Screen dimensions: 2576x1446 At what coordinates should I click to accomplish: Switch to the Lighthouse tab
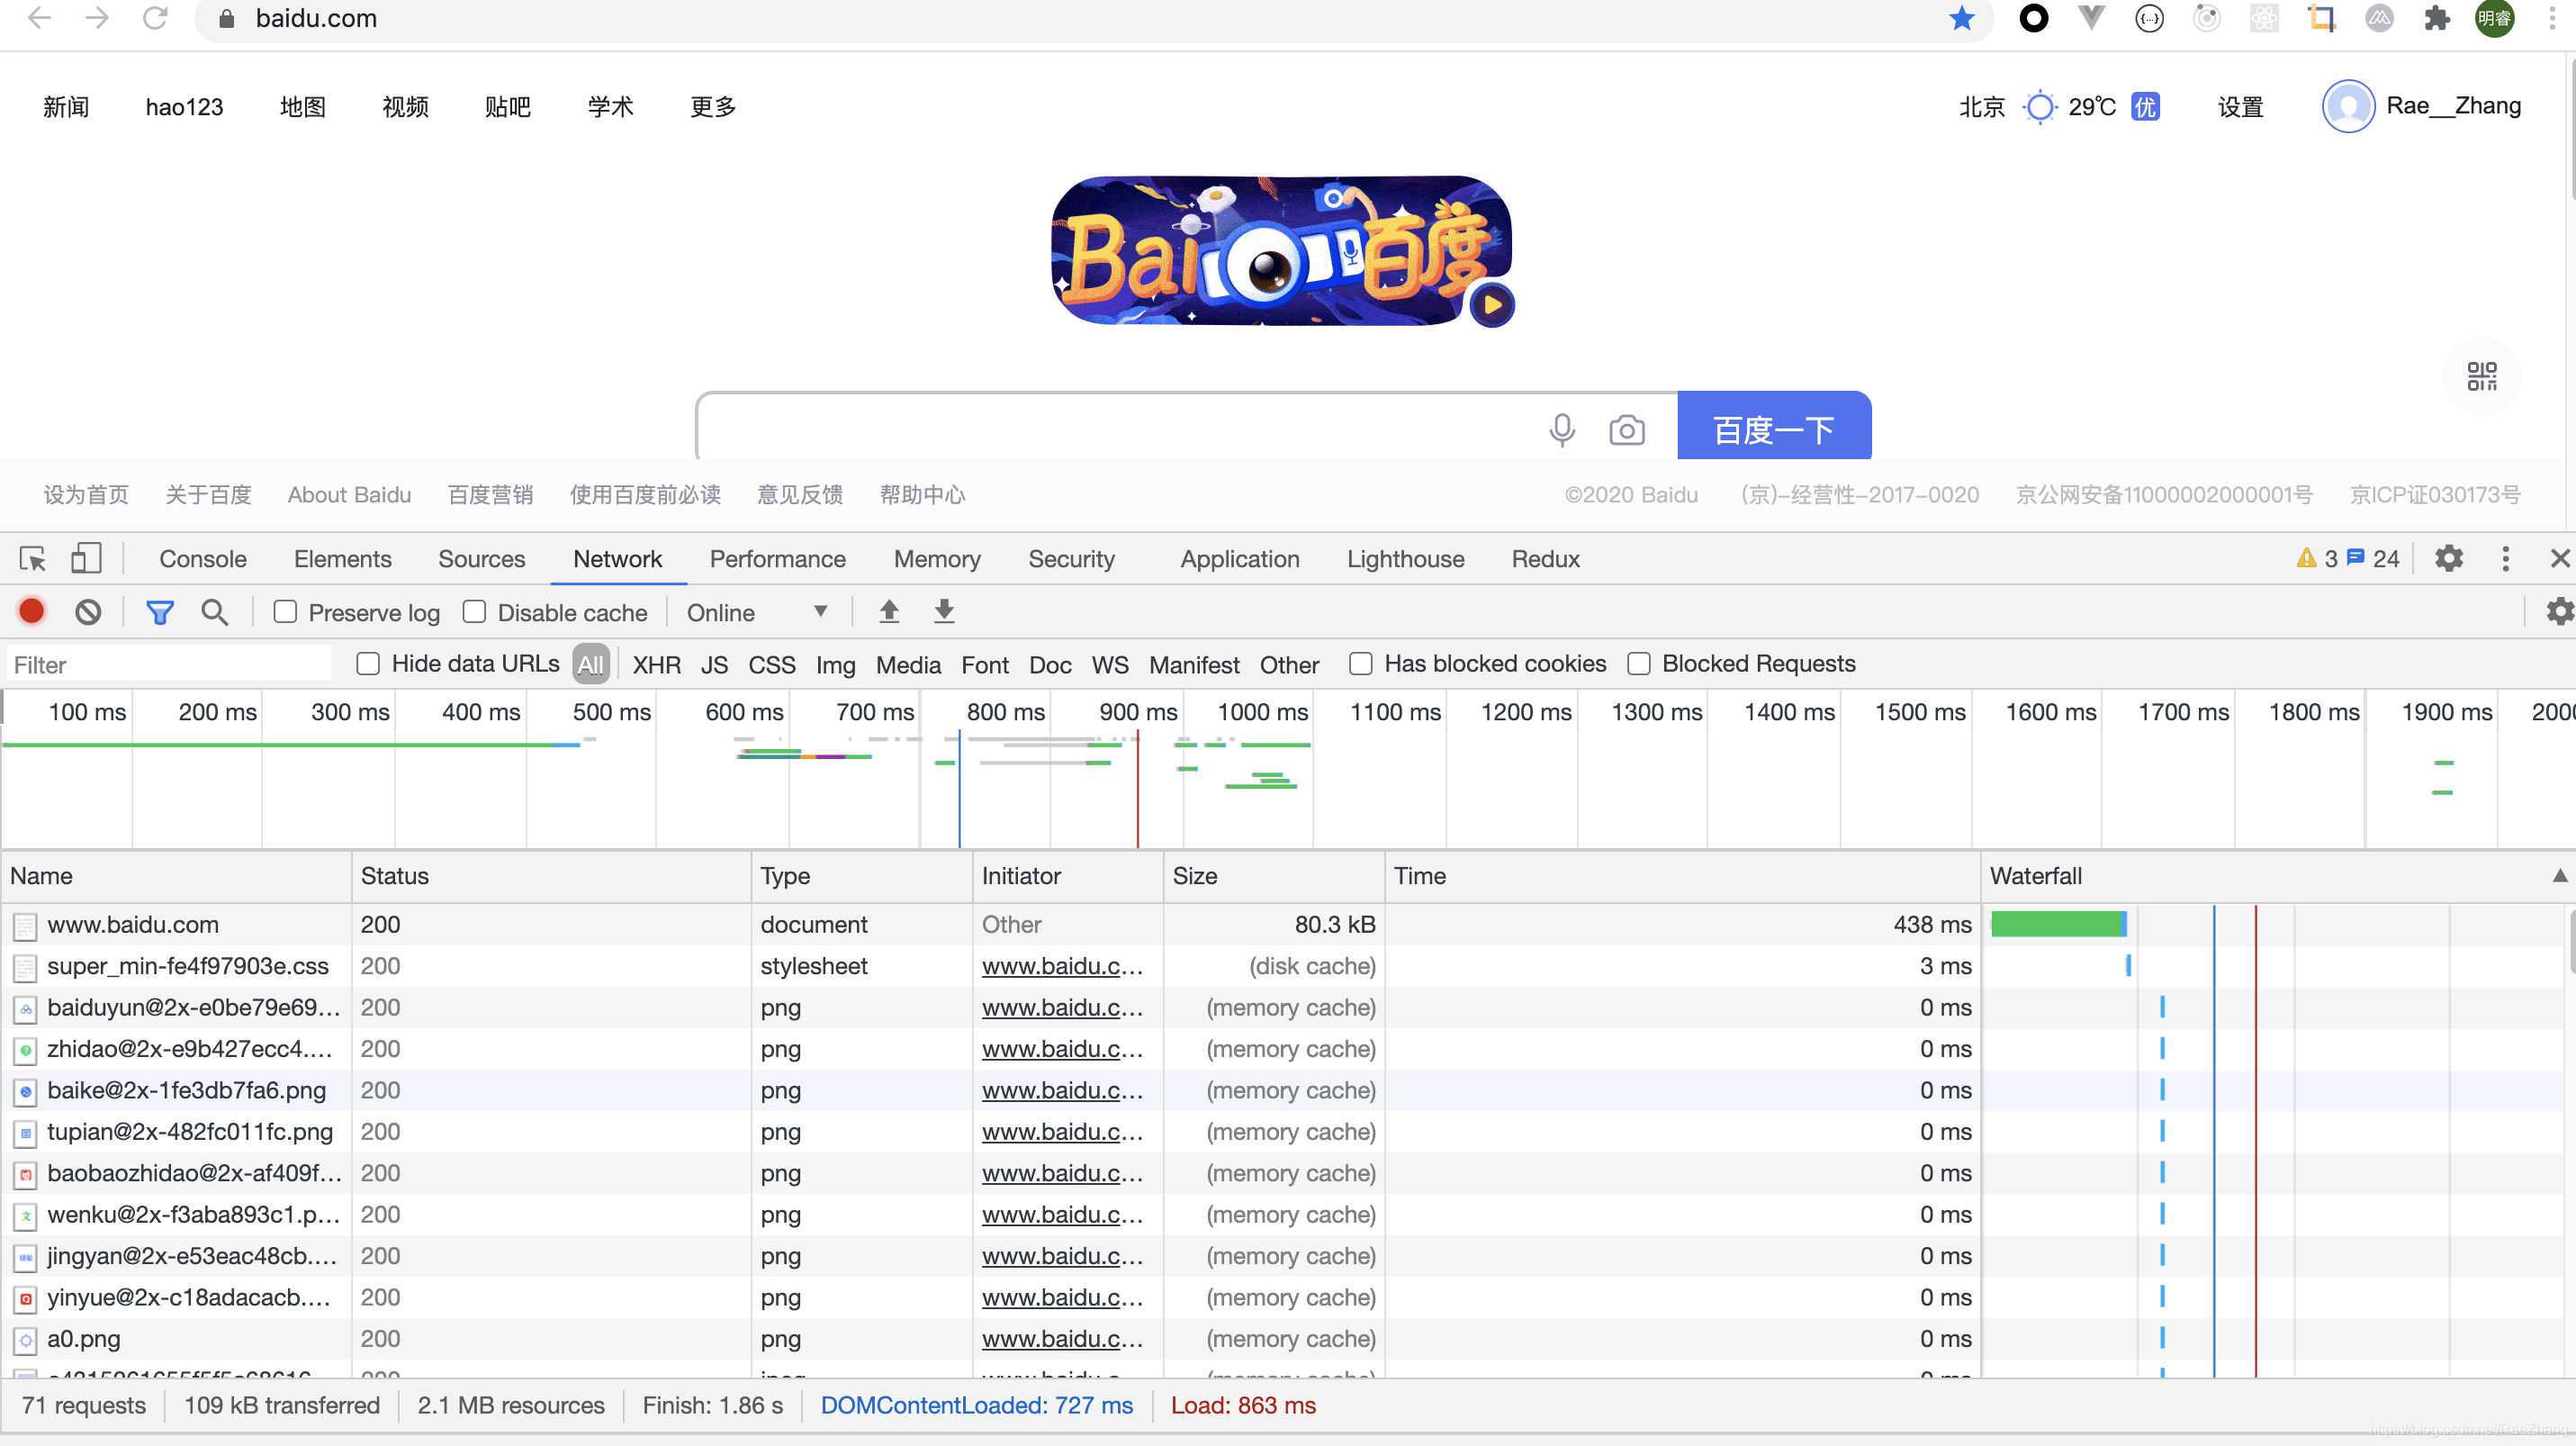tap(1405, 559)
